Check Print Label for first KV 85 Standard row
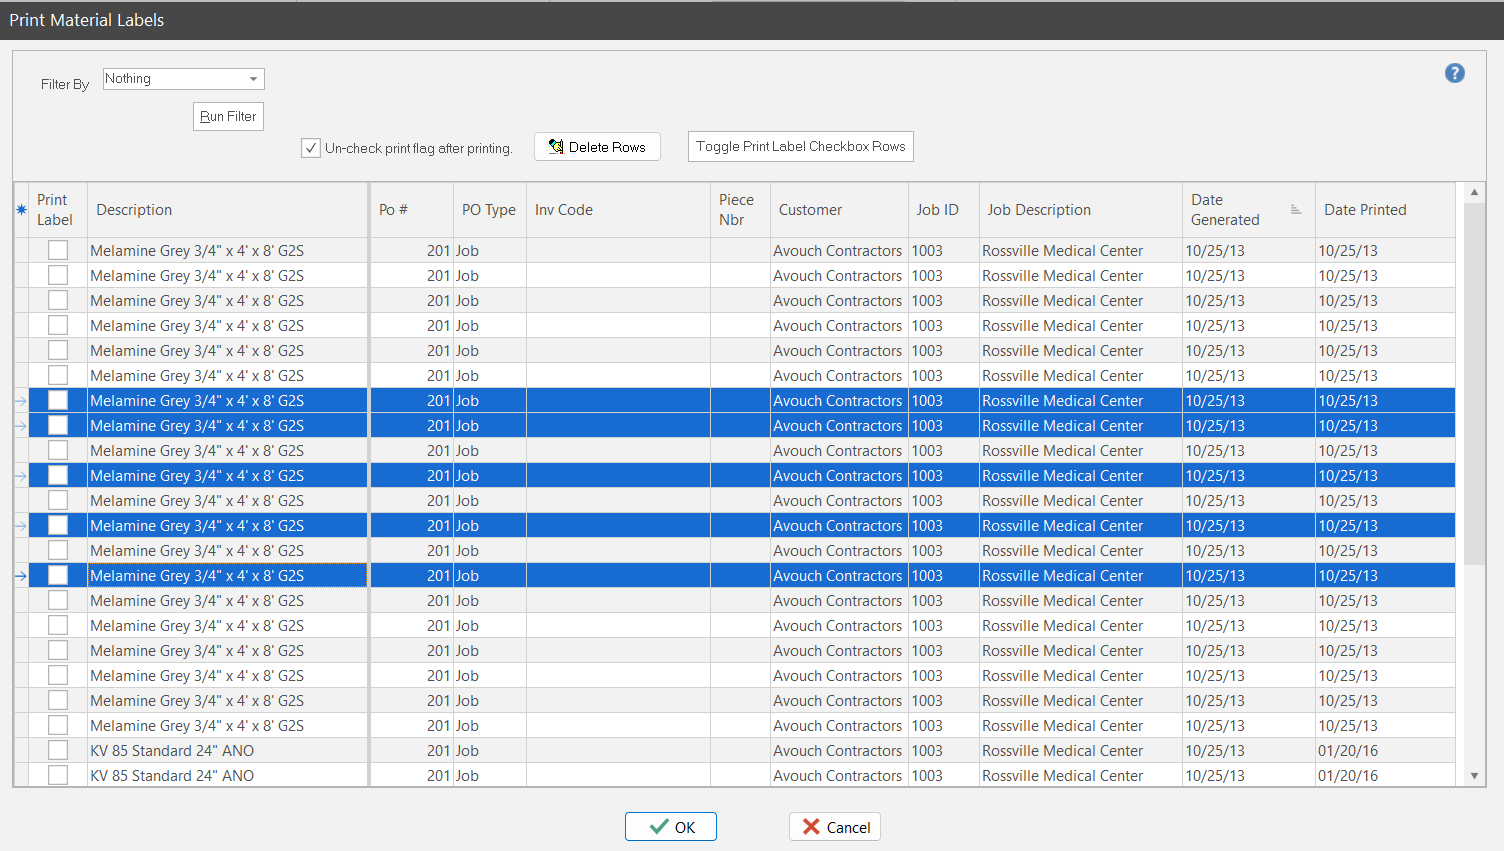Viewport: 1504px width, 851px height. point(58,751)
